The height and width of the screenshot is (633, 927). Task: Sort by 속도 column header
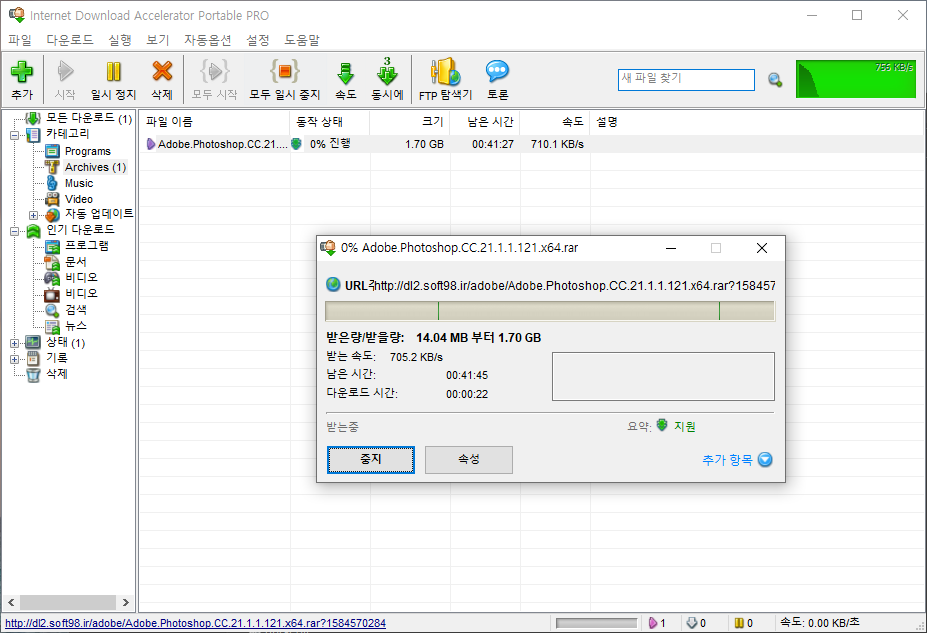click(555, 122)
